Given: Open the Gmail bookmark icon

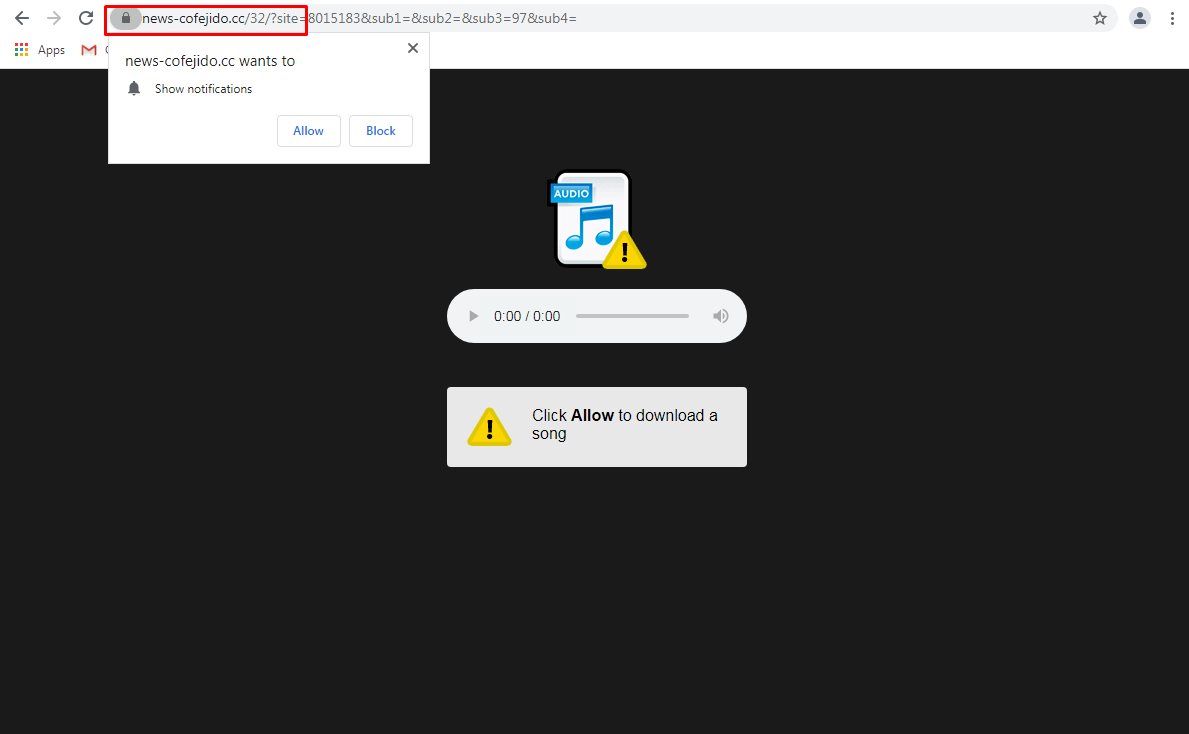Looking at the screenshot, I should point(89,50).
